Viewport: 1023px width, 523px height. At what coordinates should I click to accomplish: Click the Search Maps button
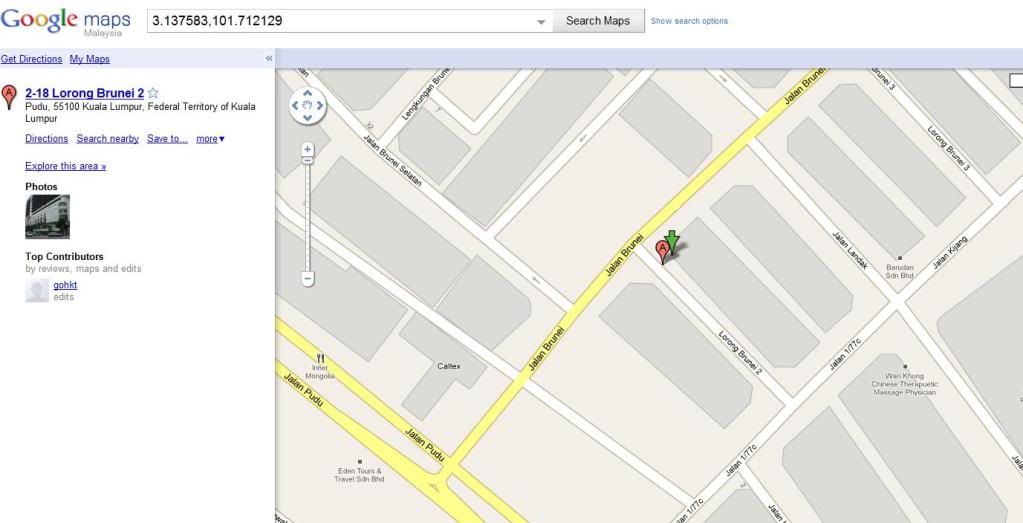598,21
